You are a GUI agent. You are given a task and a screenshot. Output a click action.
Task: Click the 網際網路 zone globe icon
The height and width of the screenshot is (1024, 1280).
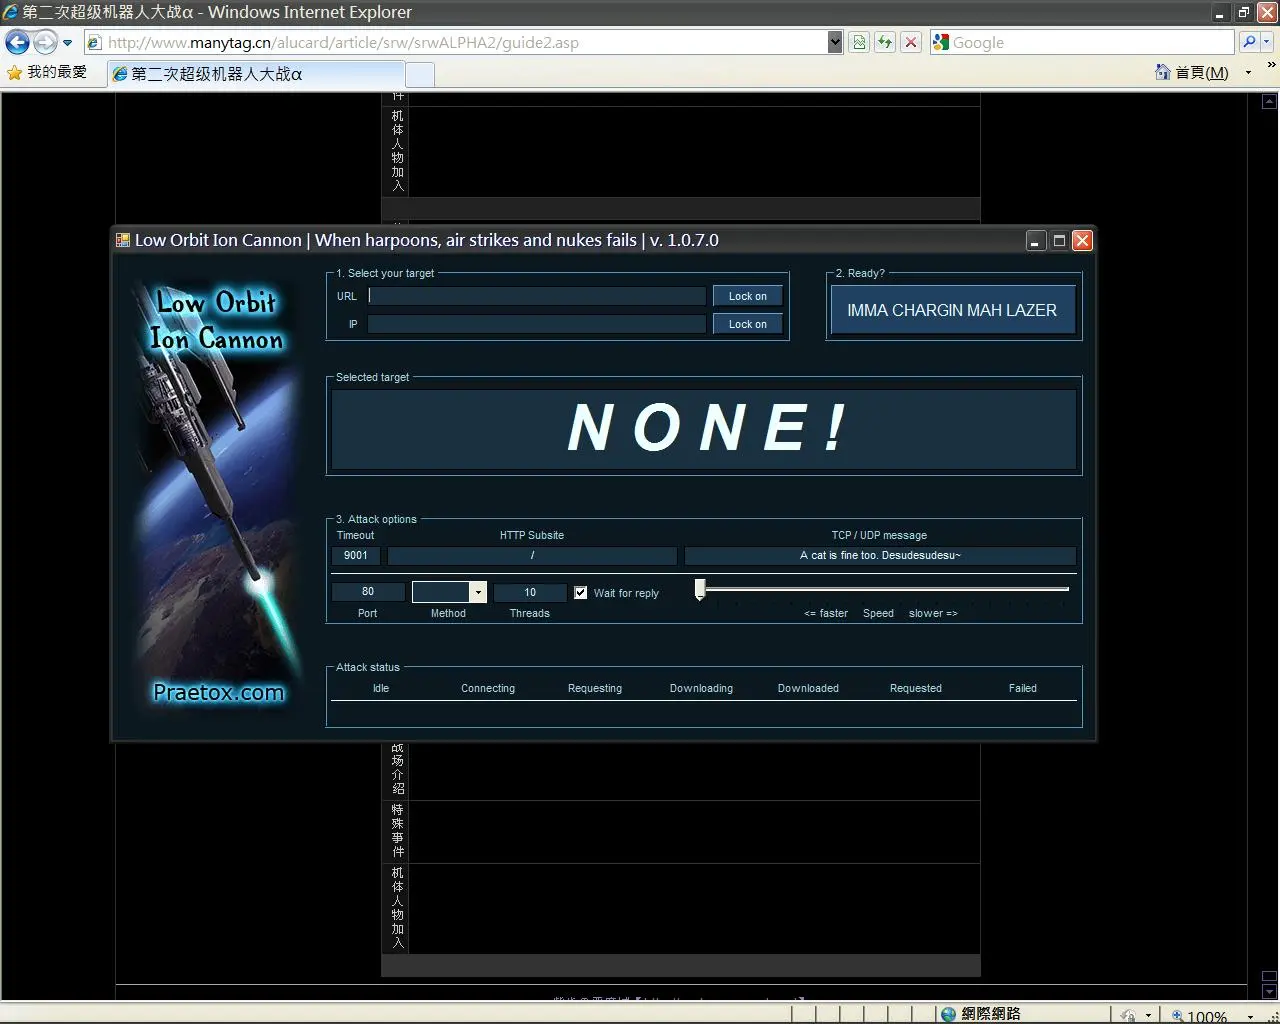948,1014
